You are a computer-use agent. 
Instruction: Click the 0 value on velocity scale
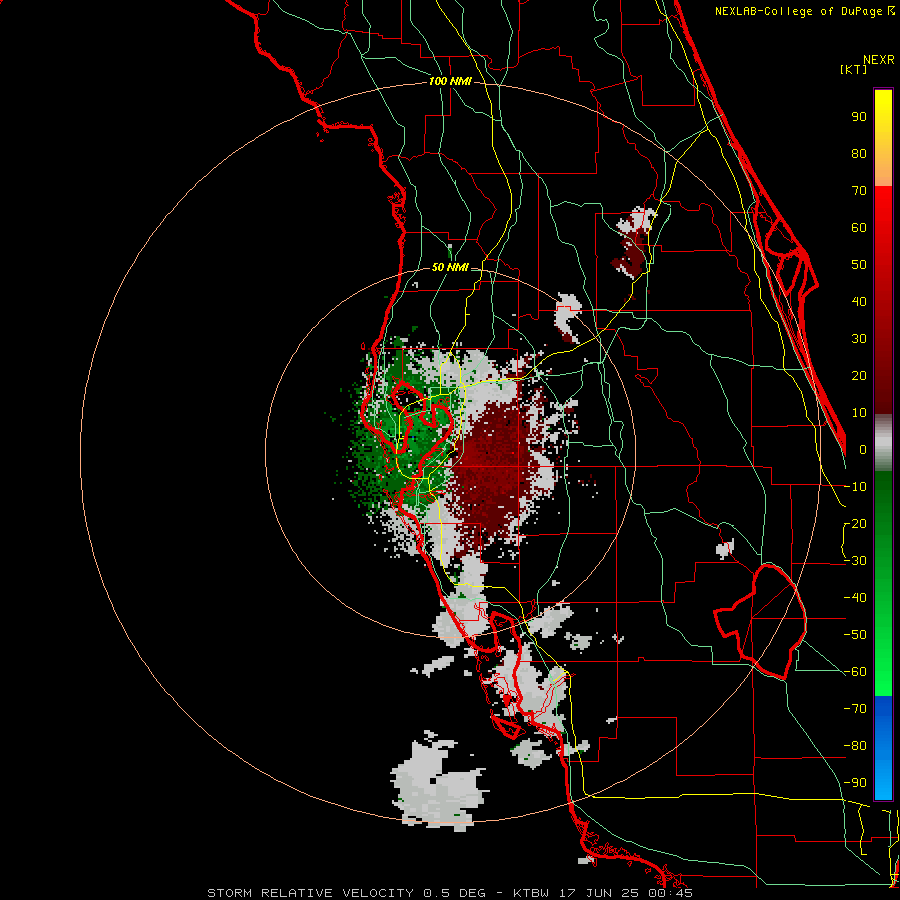pyautogui.click(x=862, y=449)
